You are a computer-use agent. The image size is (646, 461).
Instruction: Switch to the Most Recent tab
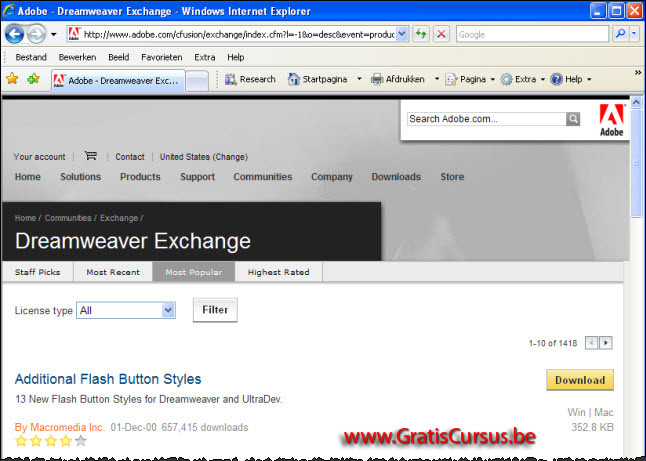[113, 272]
